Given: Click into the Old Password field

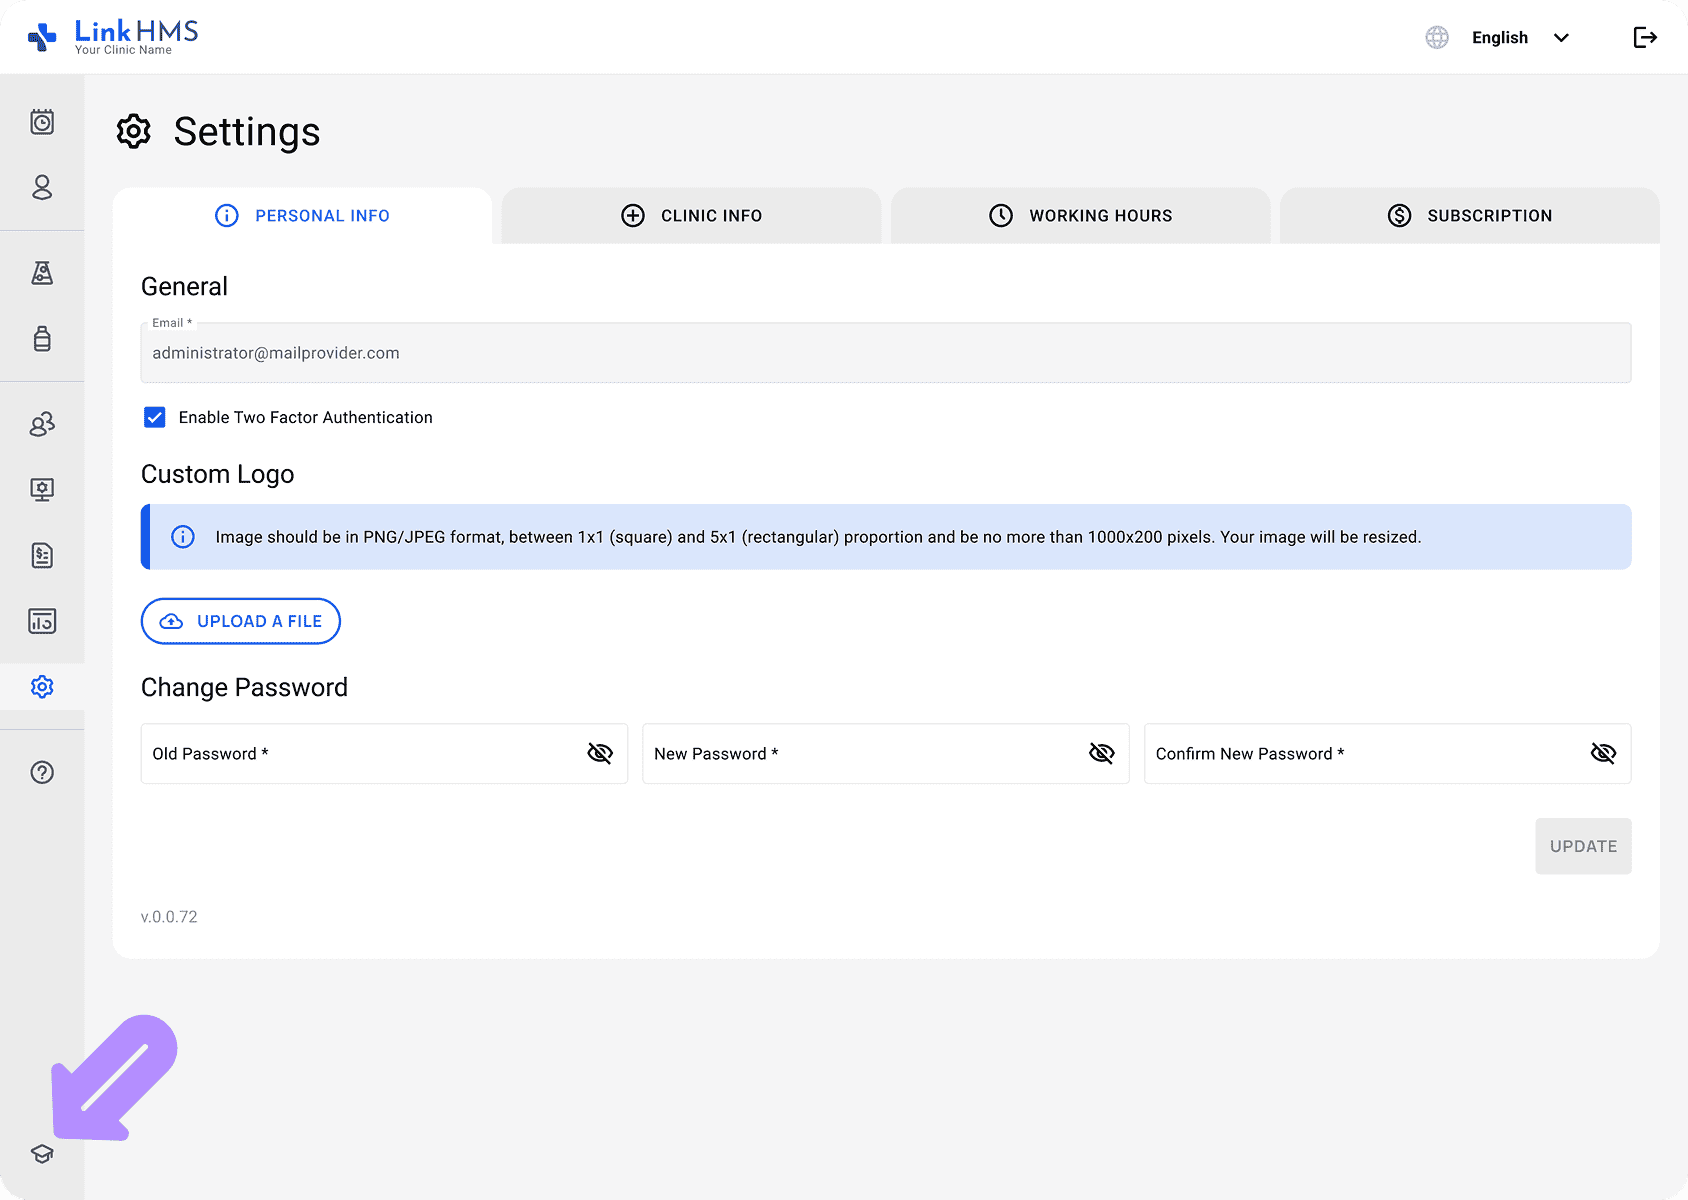Looking at the screenshot, I should (360, 754).
